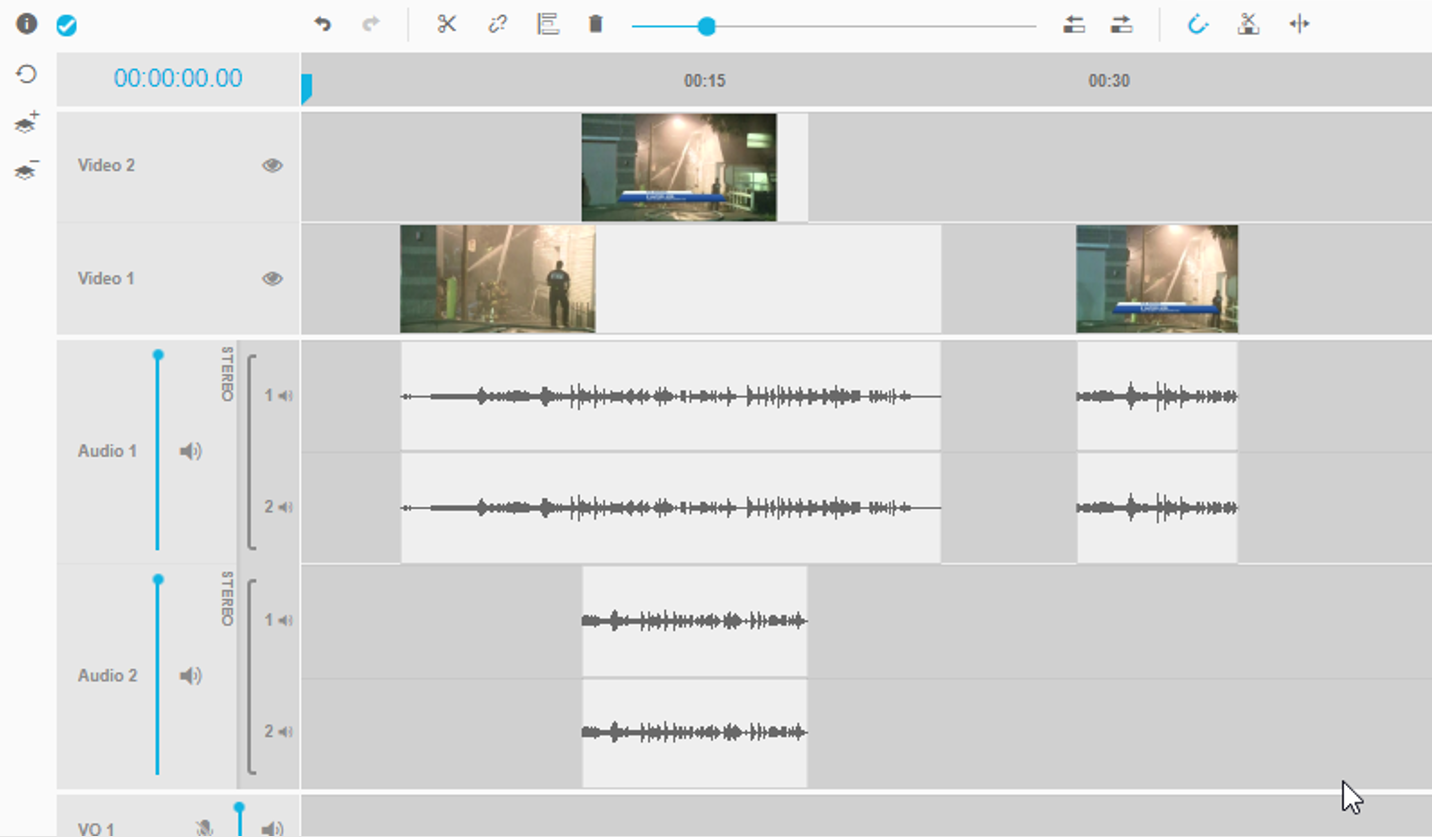1434x840 pixels.
Task: Click the scissors cut tool
Action: click(447, 24)
